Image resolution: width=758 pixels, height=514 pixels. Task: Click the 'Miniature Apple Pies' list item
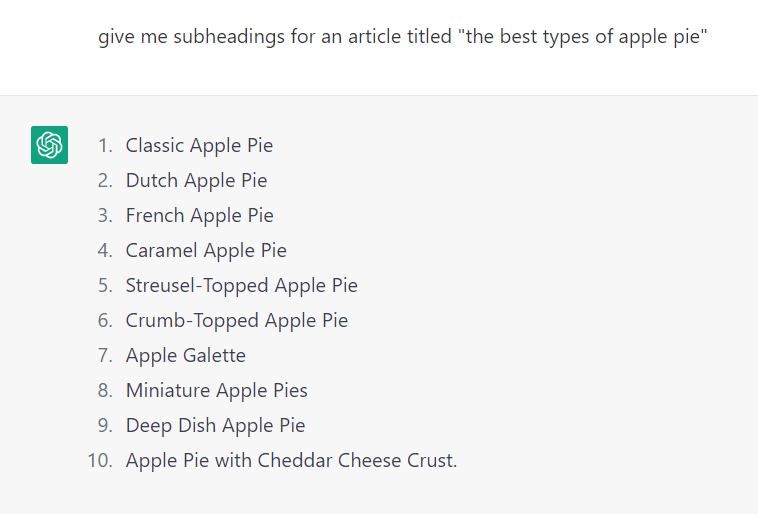click(217, 390)
